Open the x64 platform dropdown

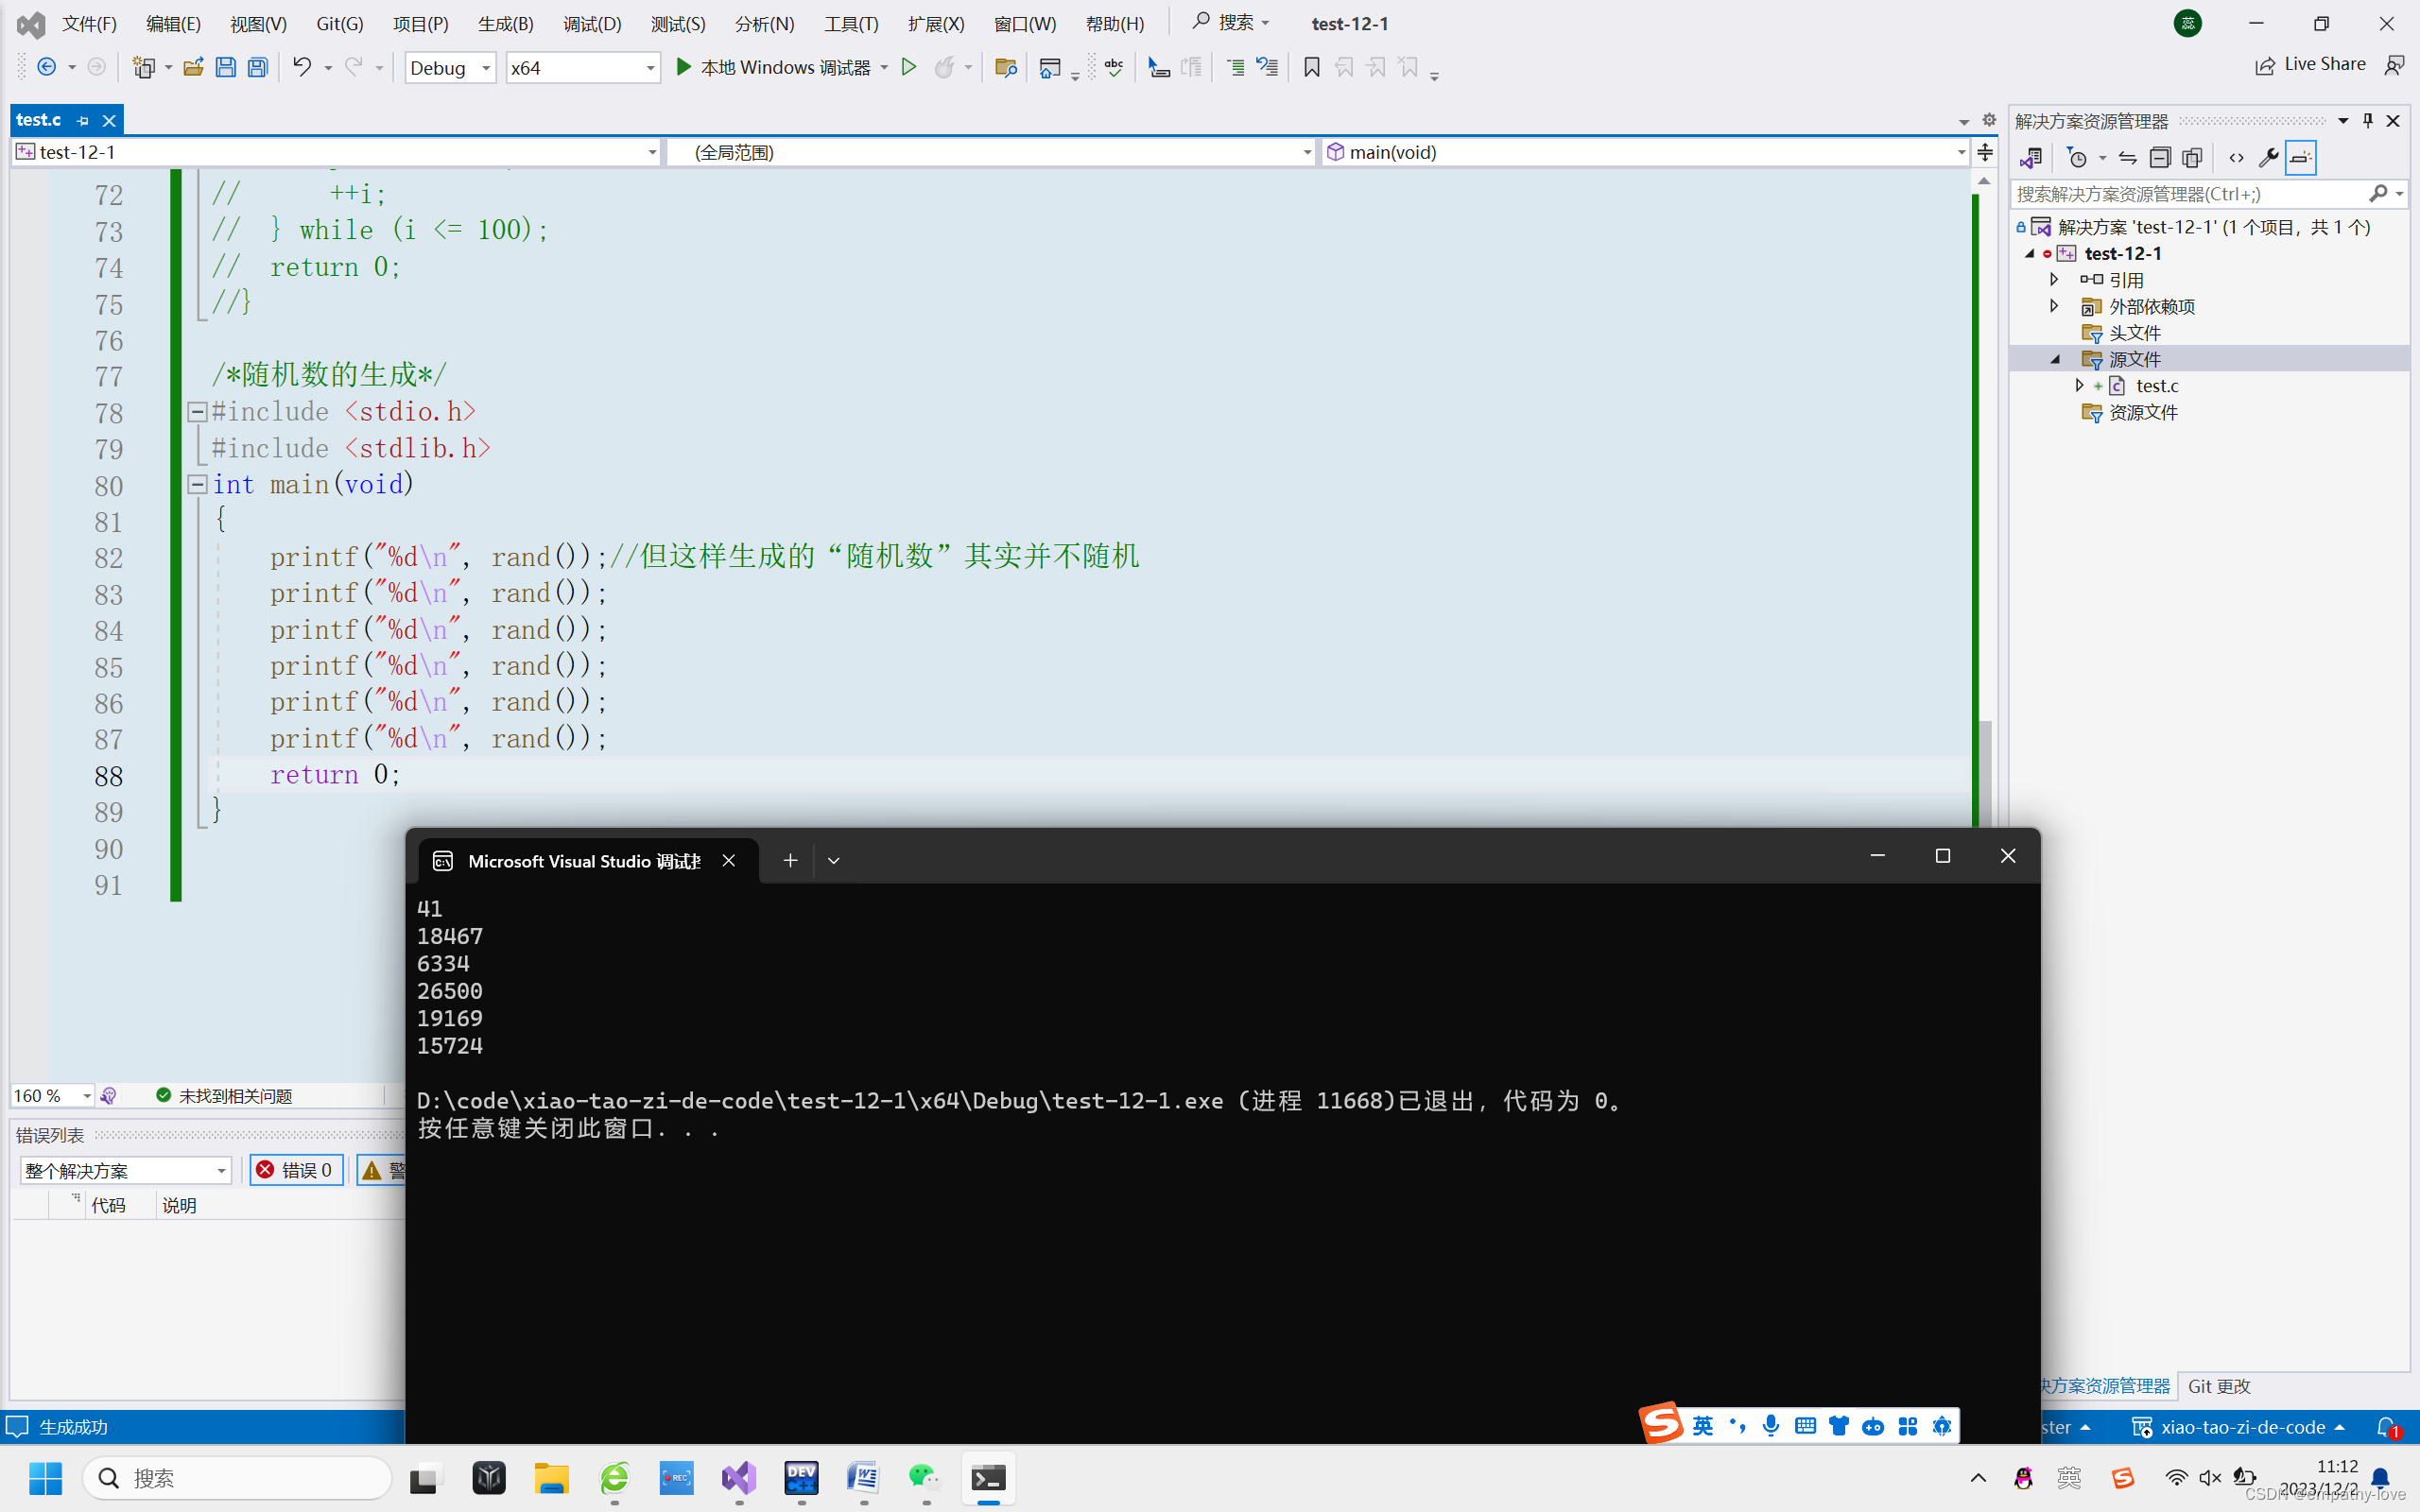tap(582, 67)
